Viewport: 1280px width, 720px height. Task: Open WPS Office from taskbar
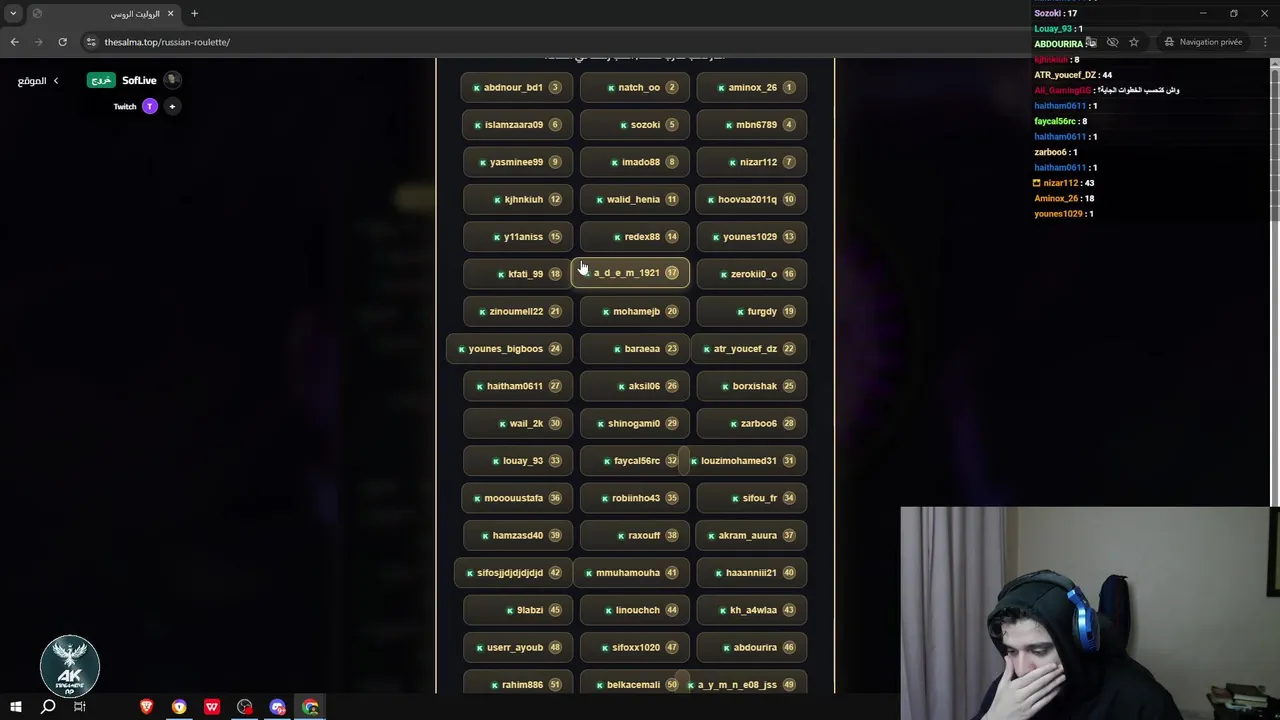212,707
